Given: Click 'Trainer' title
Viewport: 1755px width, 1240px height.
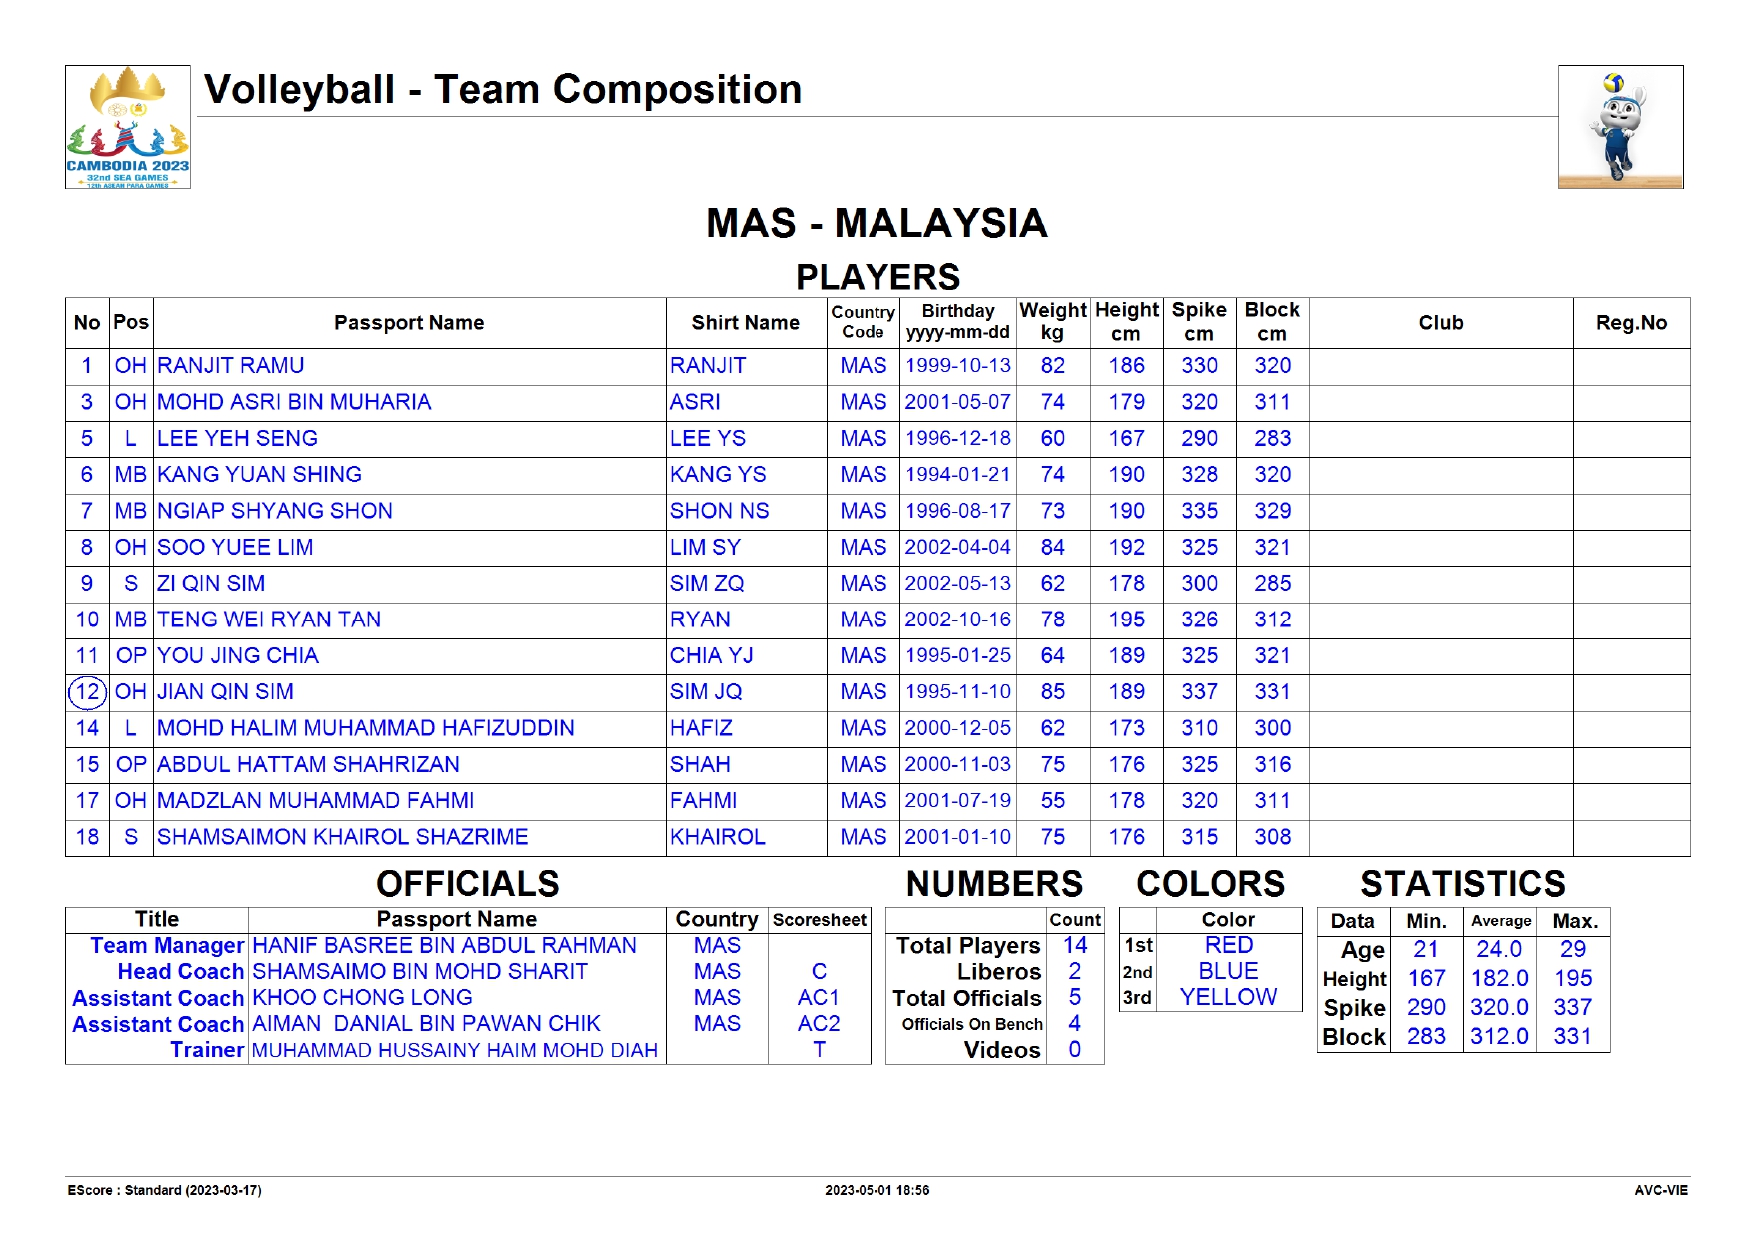Looking at the screenshot, I should [x=207, y=1050].
